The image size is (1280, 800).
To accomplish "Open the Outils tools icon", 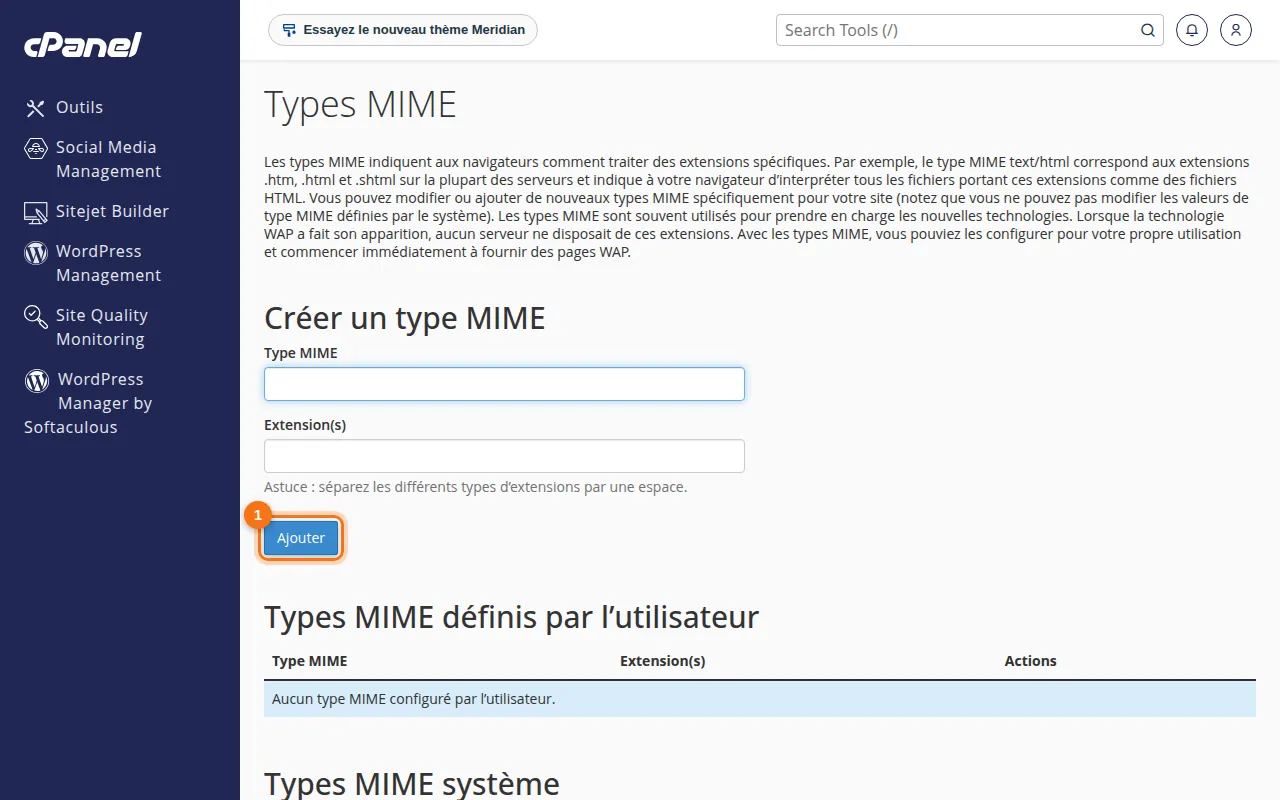I will click(36, 108).
